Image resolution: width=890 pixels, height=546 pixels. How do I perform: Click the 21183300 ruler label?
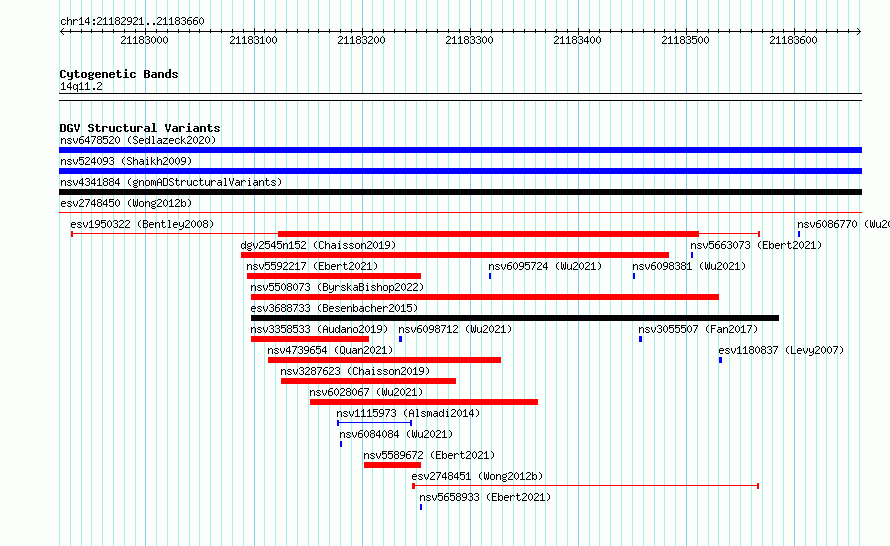click(x=469, y=40)
